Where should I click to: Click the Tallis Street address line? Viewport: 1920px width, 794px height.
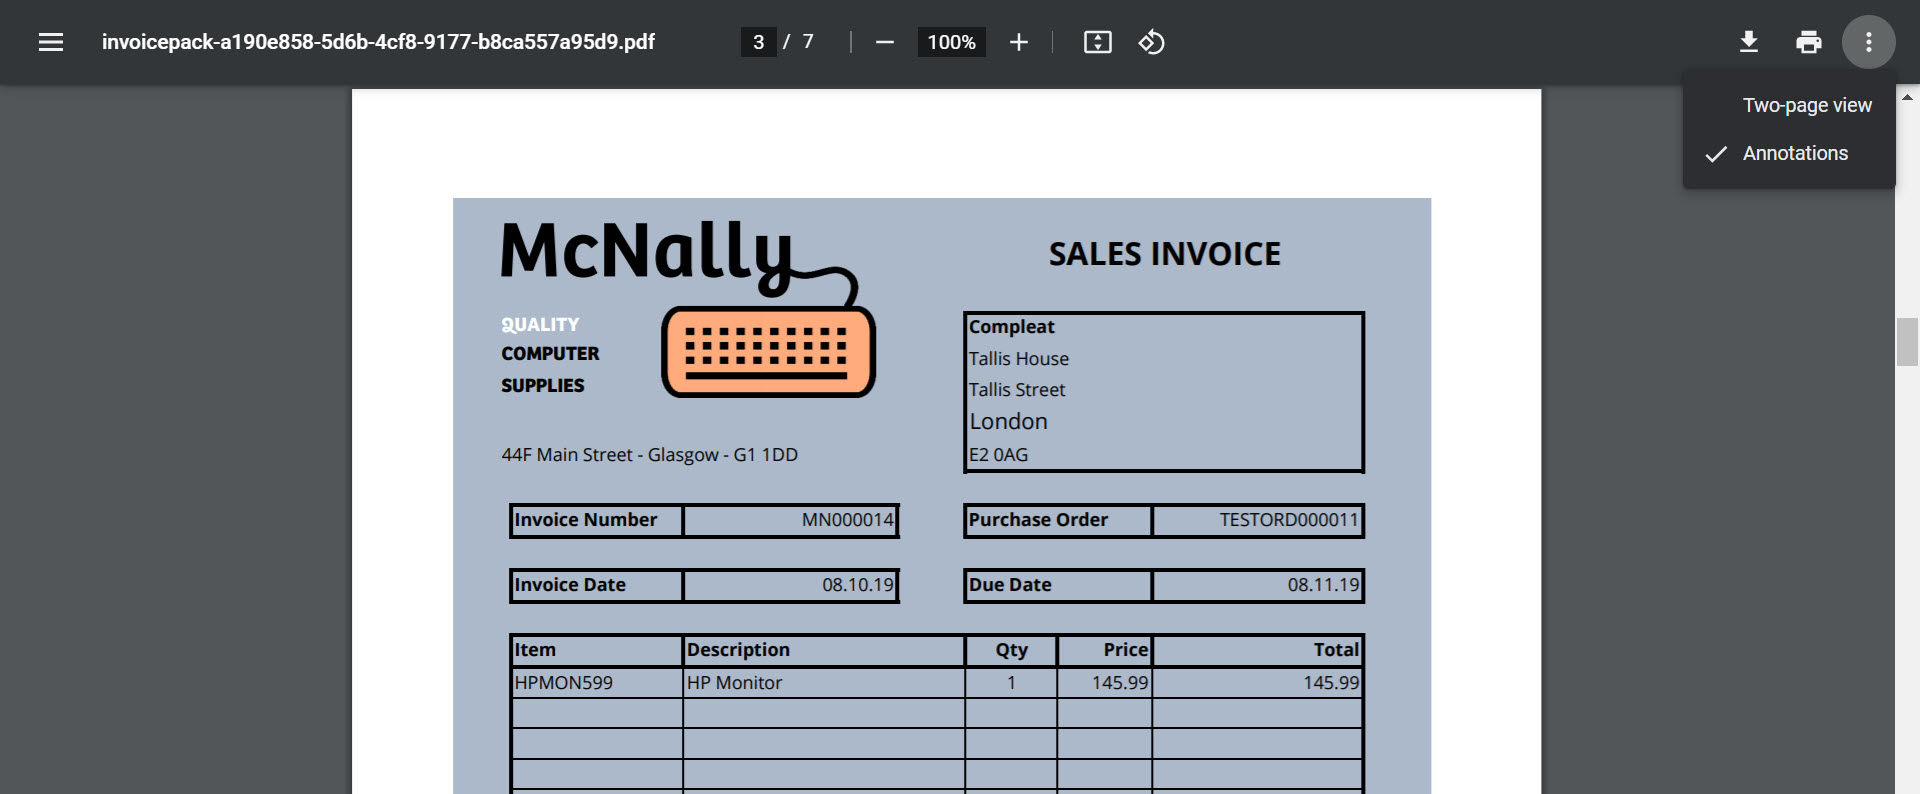1016,390
